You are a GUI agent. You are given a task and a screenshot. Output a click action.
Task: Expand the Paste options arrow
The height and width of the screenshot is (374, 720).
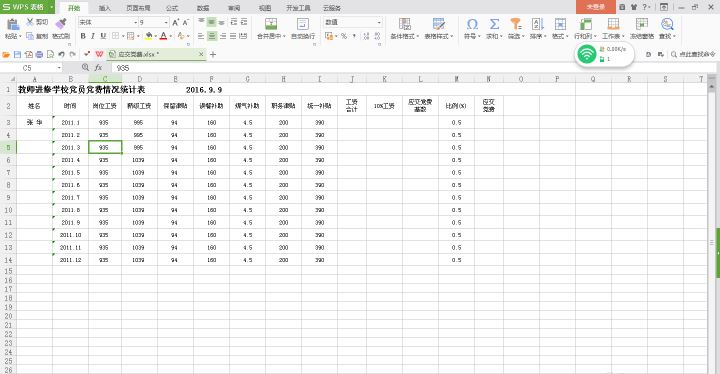[20, 36]
